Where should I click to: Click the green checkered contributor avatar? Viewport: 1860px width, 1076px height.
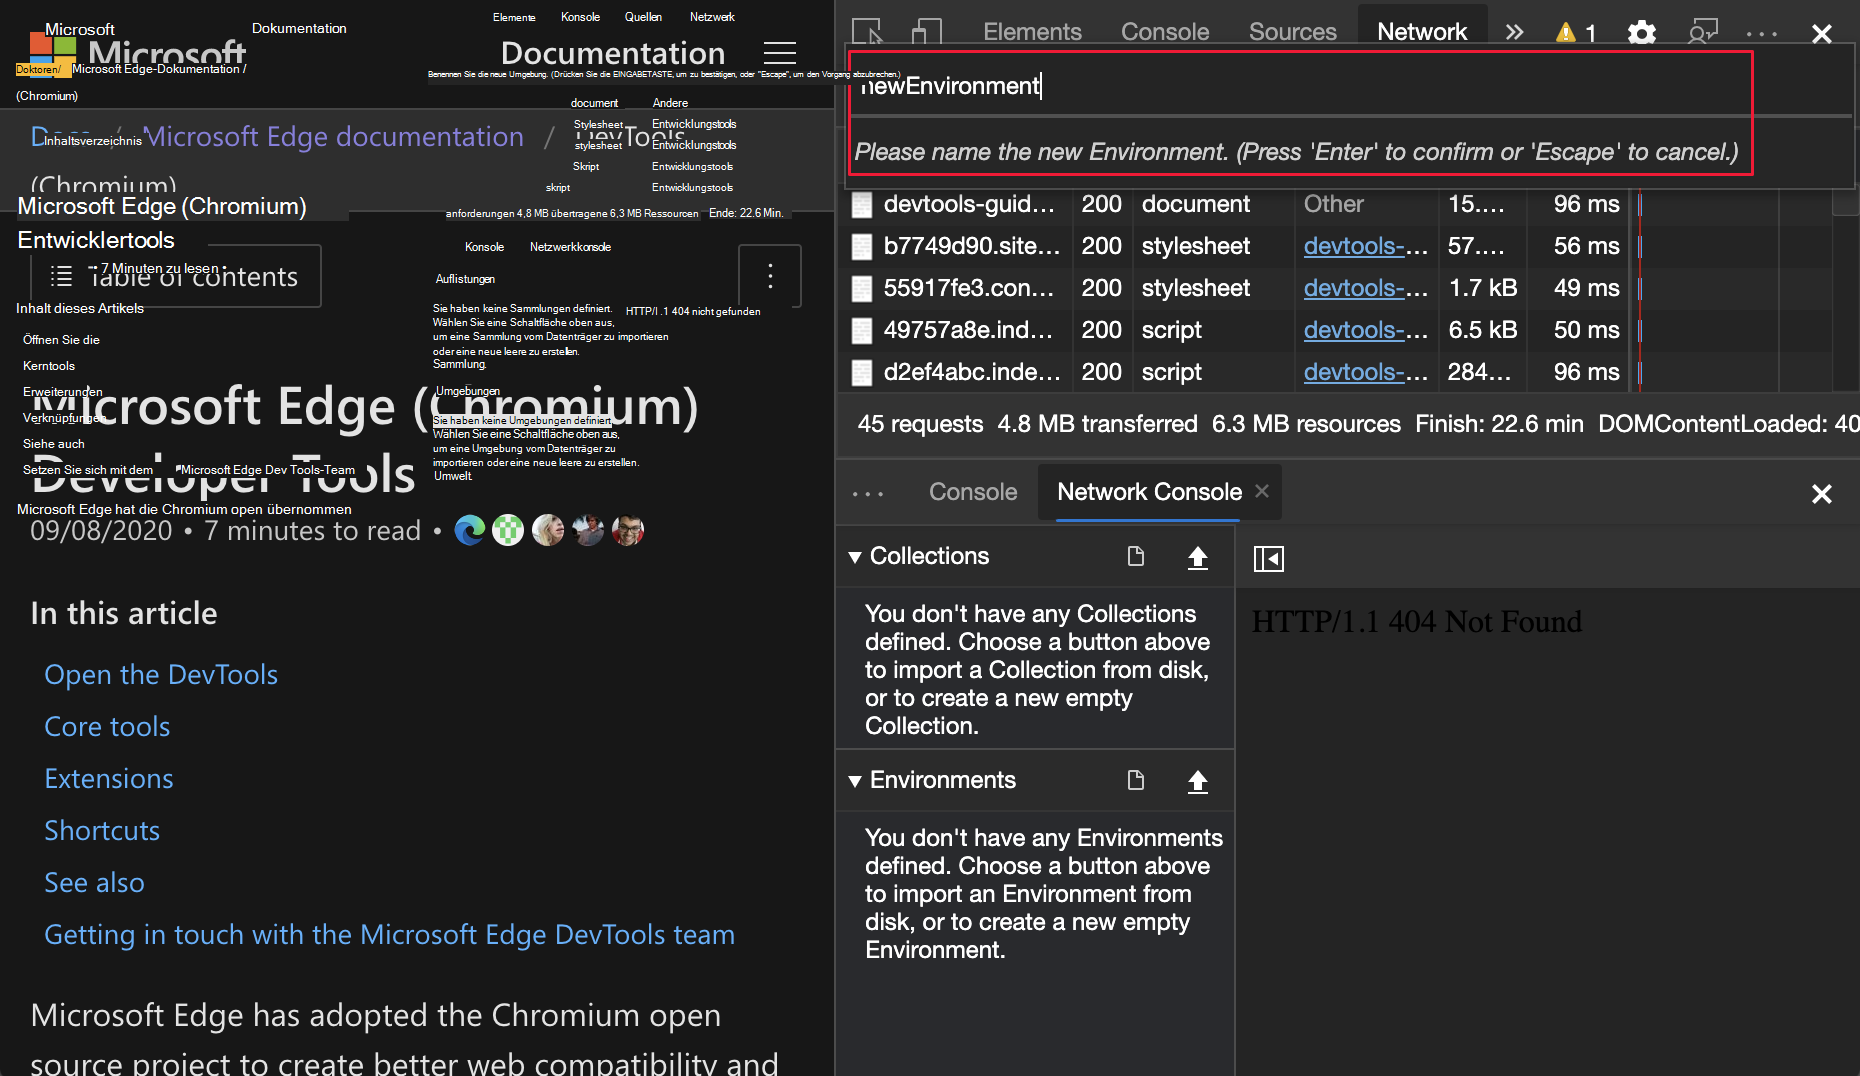(508, 530)
